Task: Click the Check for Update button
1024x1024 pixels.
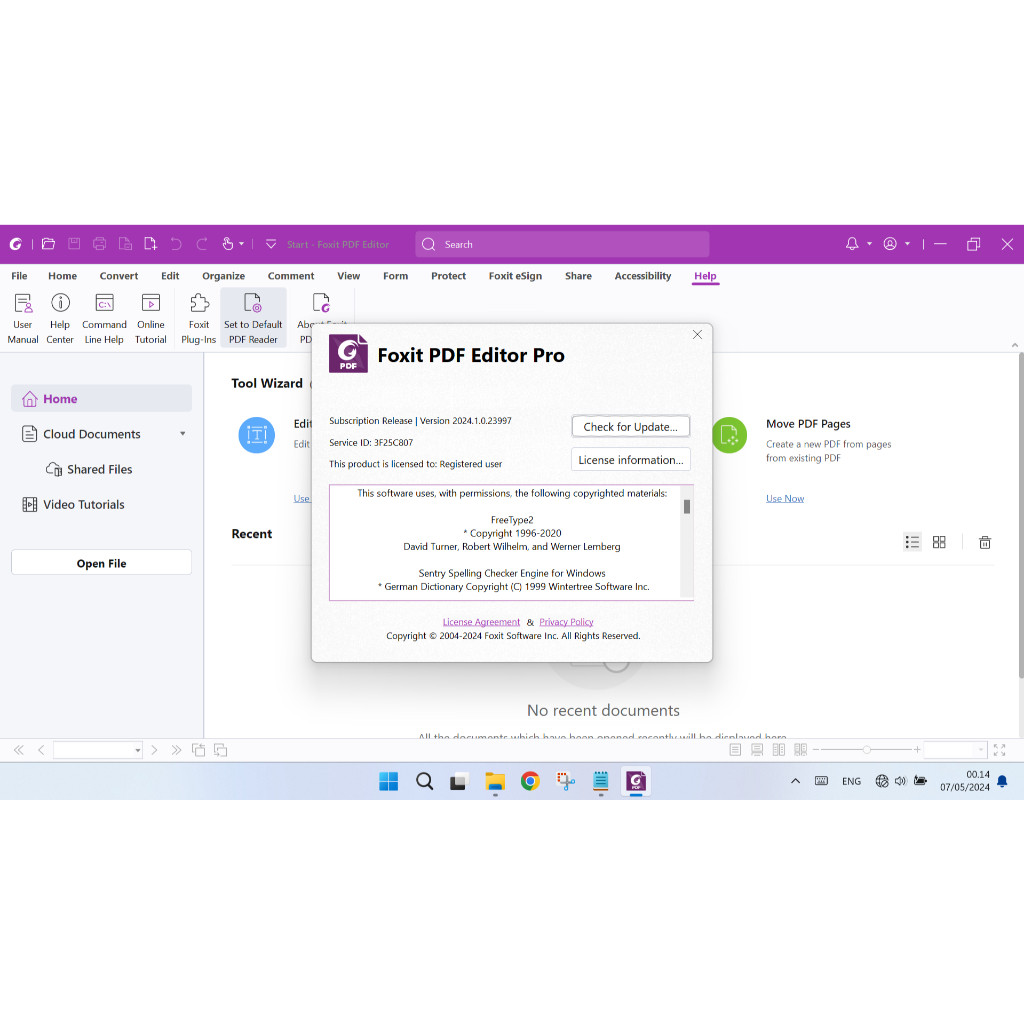Action: 630,426
